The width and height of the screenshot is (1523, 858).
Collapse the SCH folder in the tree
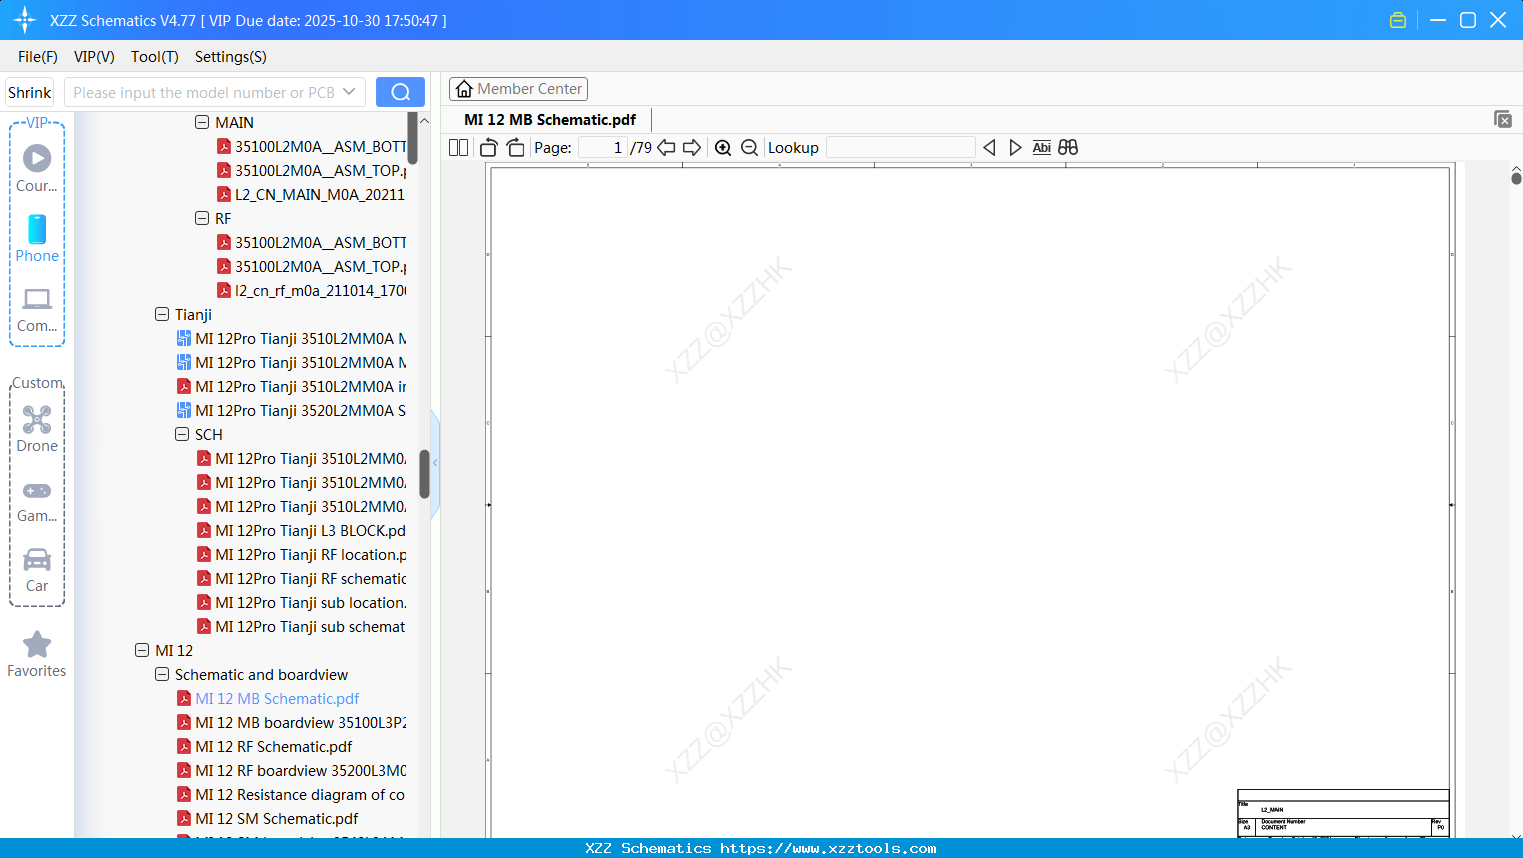[181, 434]
